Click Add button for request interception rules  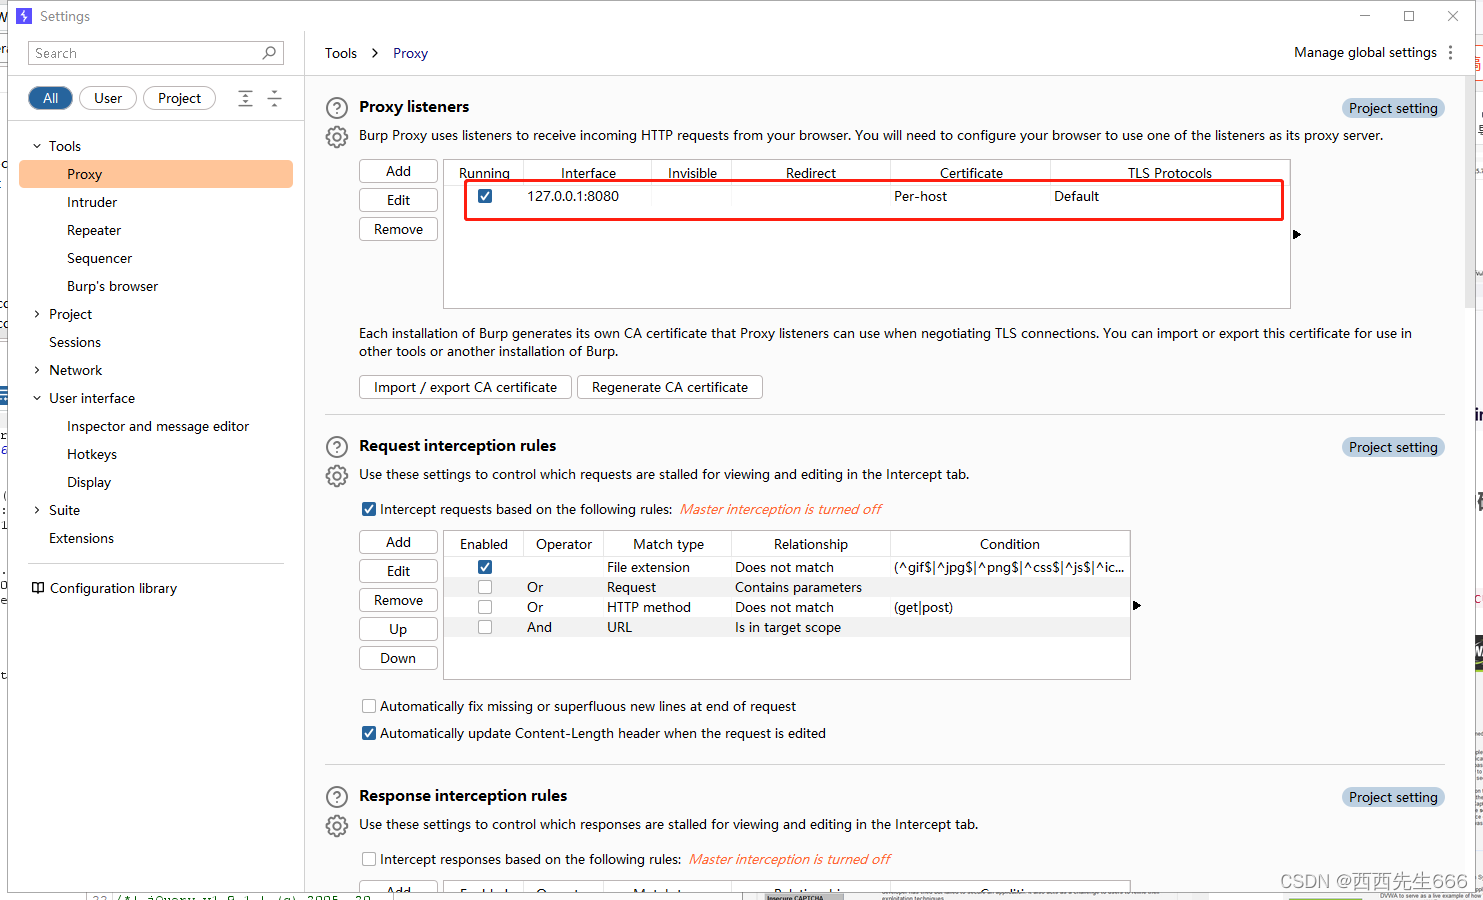[x=398, y=542]
